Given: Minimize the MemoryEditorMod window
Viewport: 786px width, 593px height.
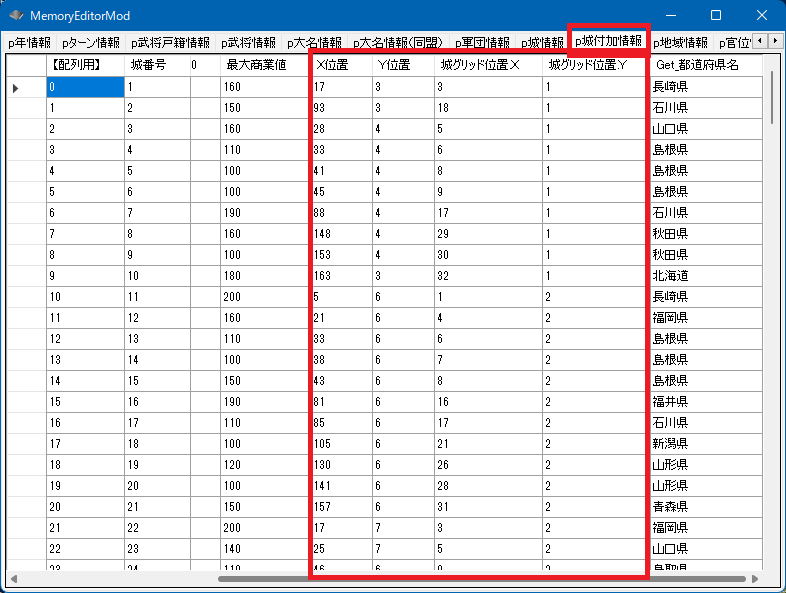Looking at the screenshot, I should [x=669, y=15].
